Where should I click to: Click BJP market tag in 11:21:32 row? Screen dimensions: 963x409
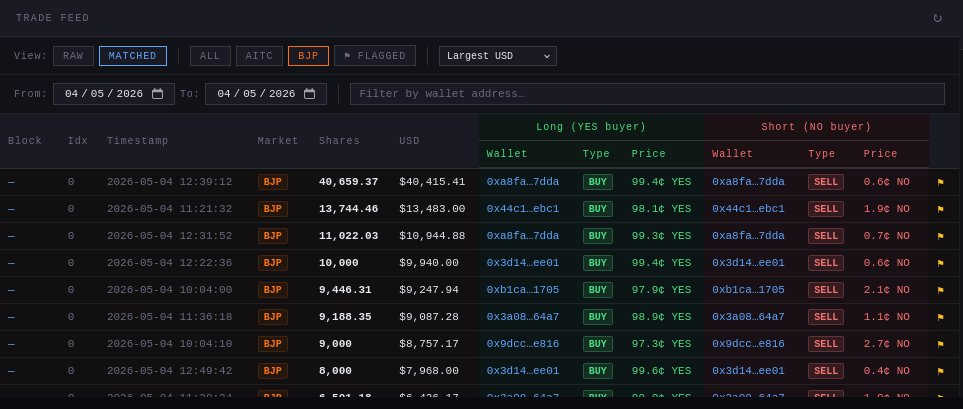(x=273, y=209)
